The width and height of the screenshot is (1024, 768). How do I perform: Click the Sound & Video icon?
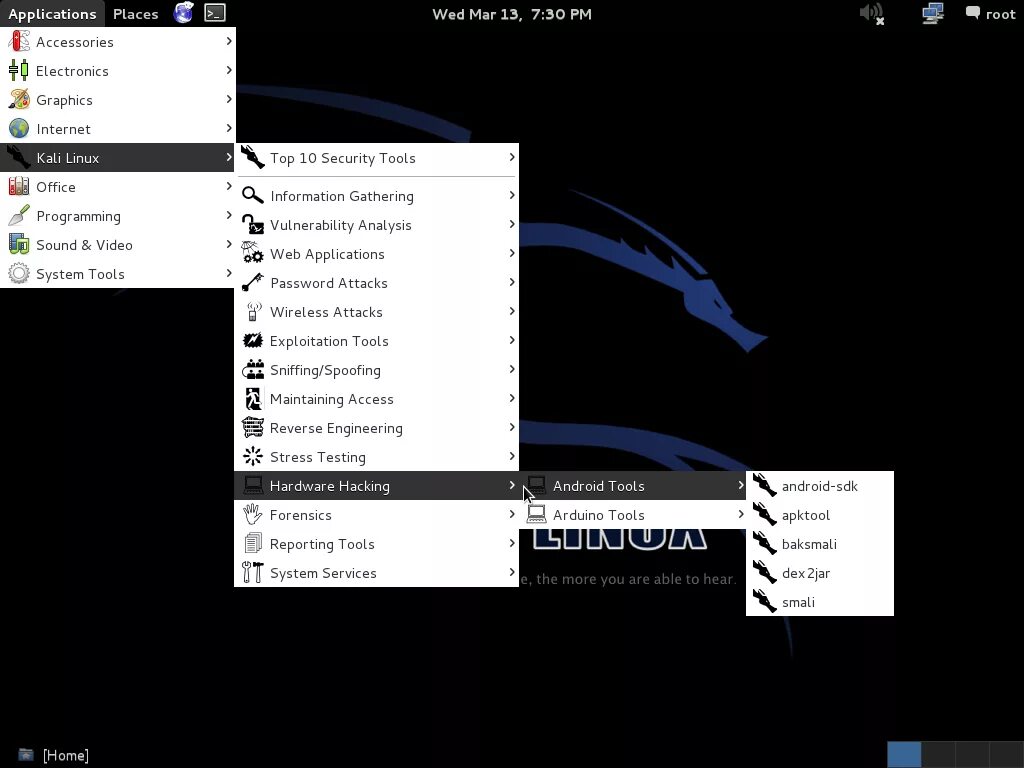click(19, 245)
